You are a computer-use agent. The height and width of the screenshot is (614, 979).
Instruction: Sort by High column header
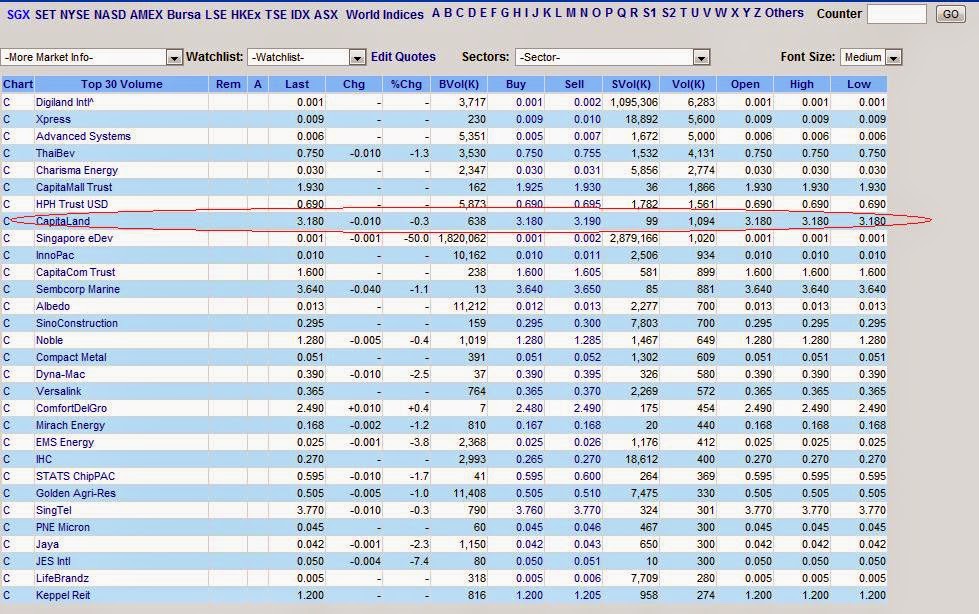[x=802, y=84]
